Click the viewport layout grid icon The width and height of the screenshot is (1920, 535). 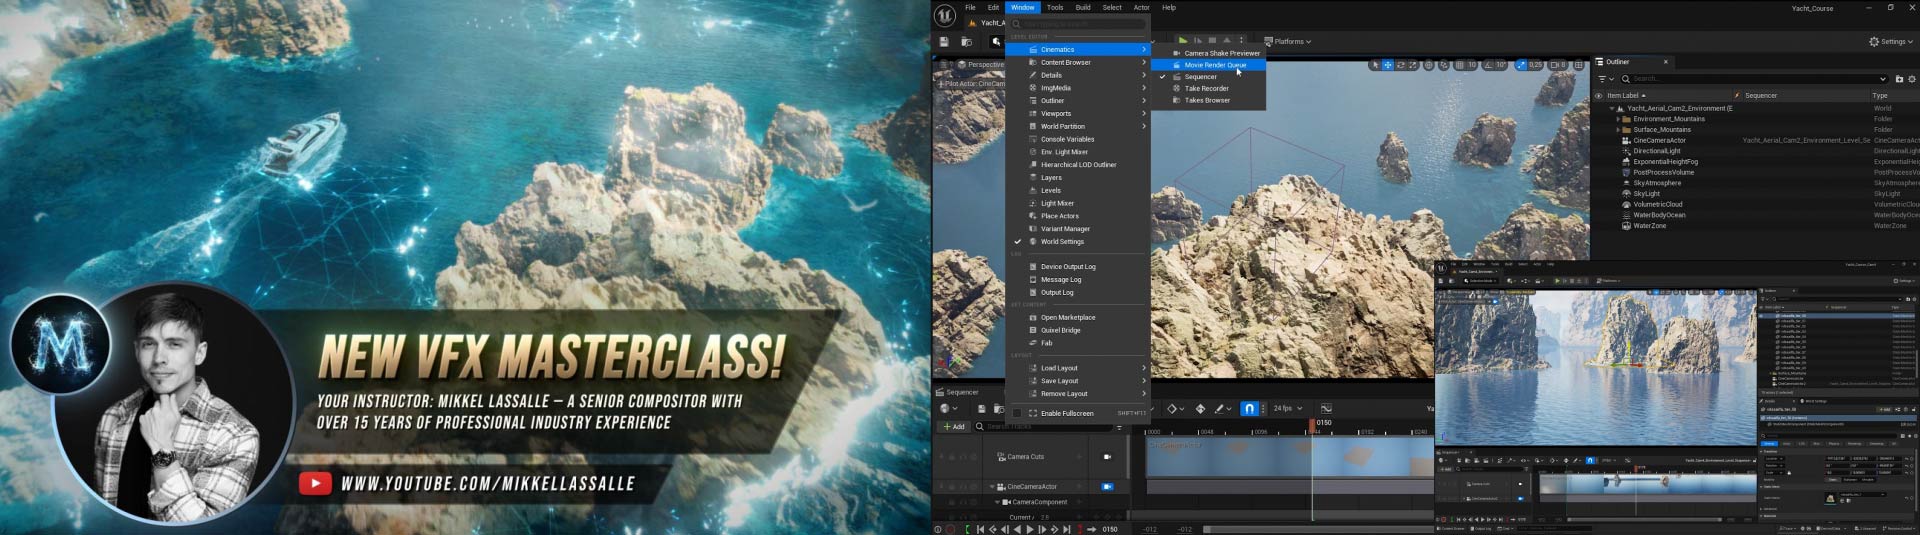[1579, 65]
